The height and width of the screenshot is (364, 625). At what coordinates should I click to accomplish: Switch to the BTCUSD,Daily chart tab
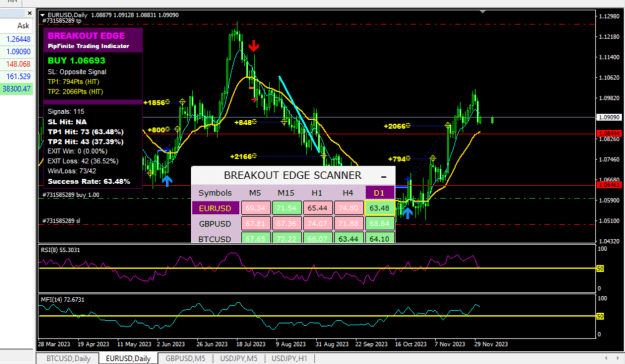coord(68,358)
